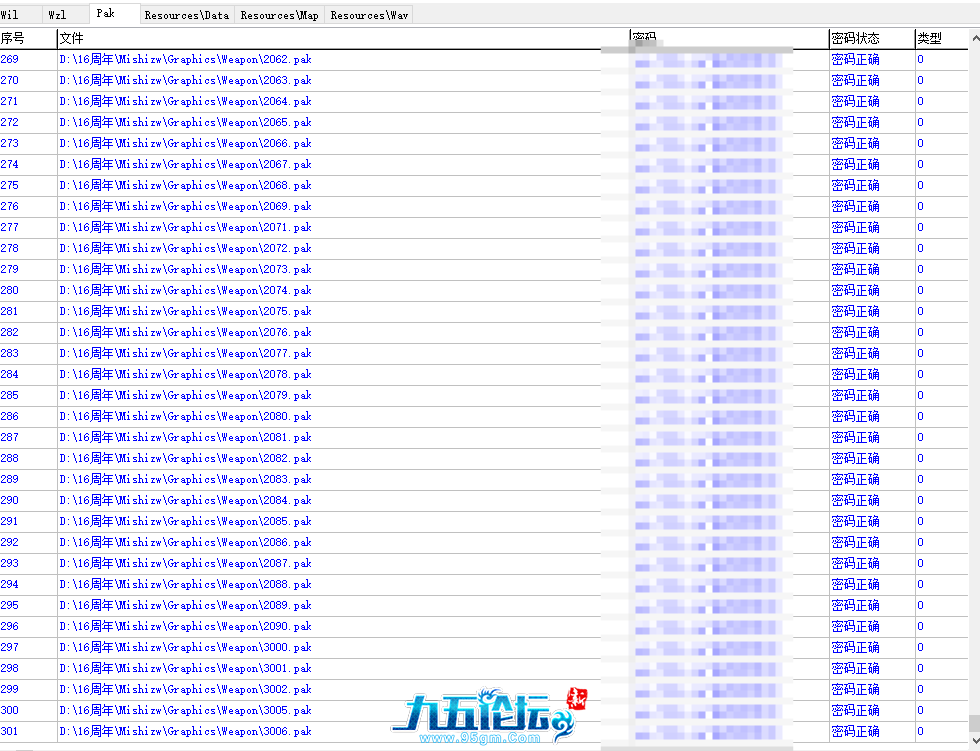
Task: Select file row Weapon\2072.pak
Action: click(x=484, y=249)
